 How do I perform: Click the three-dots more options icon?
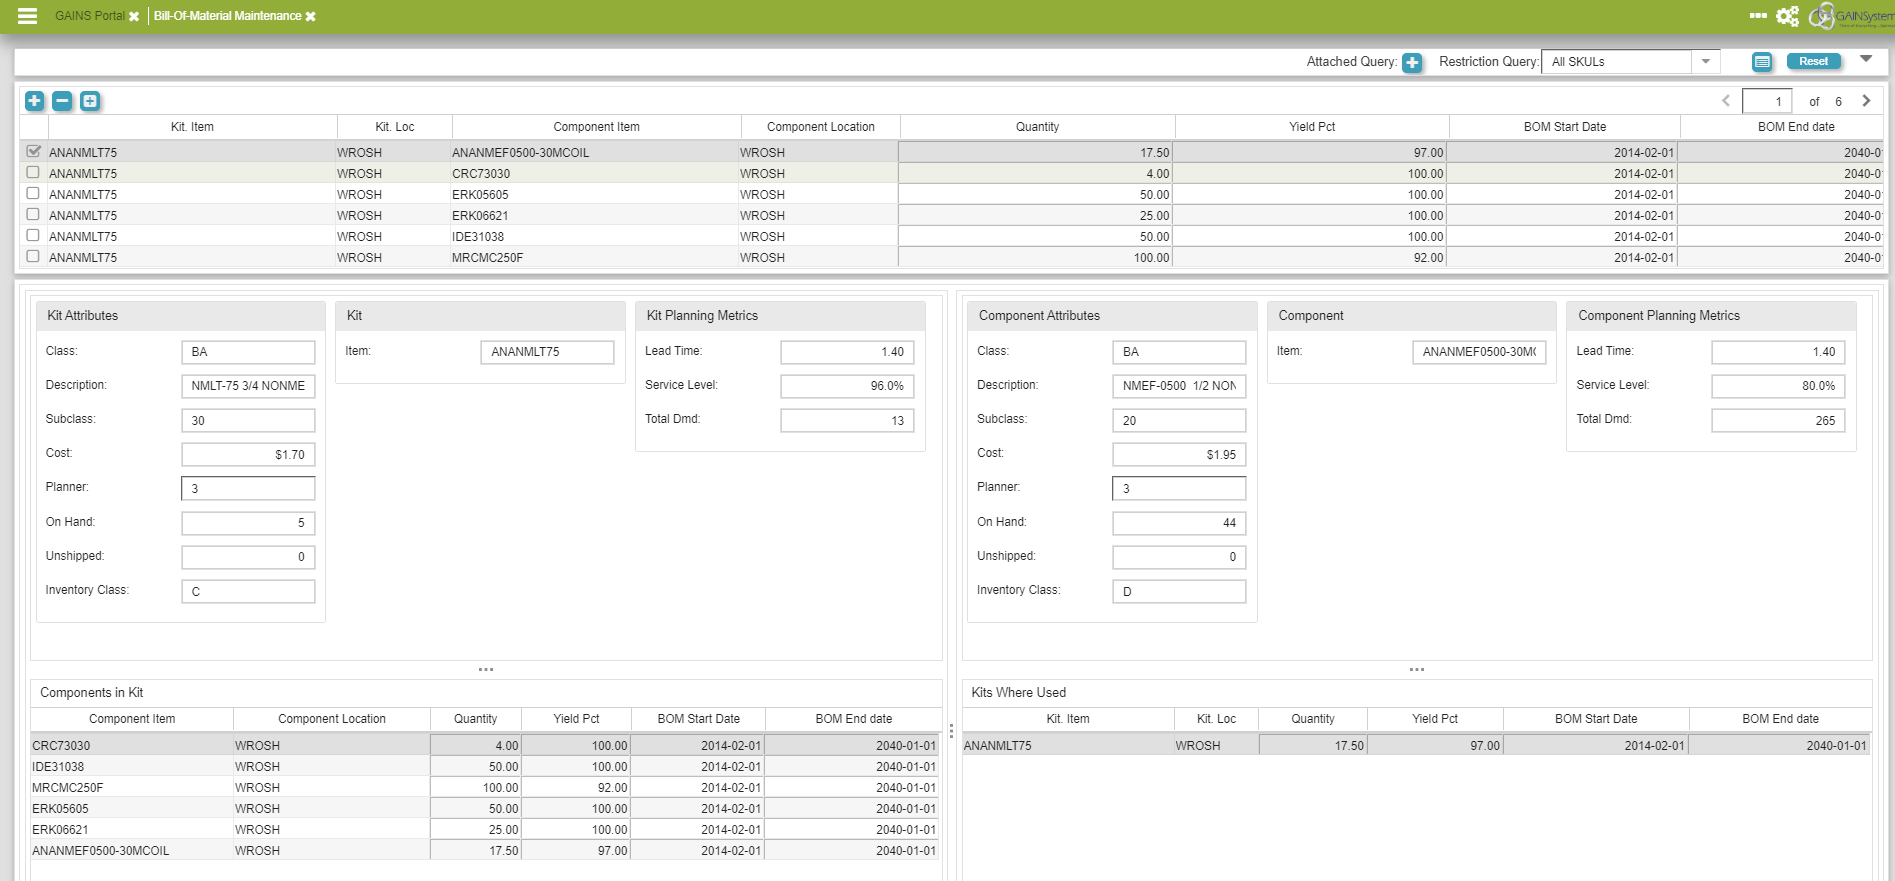1758,16
